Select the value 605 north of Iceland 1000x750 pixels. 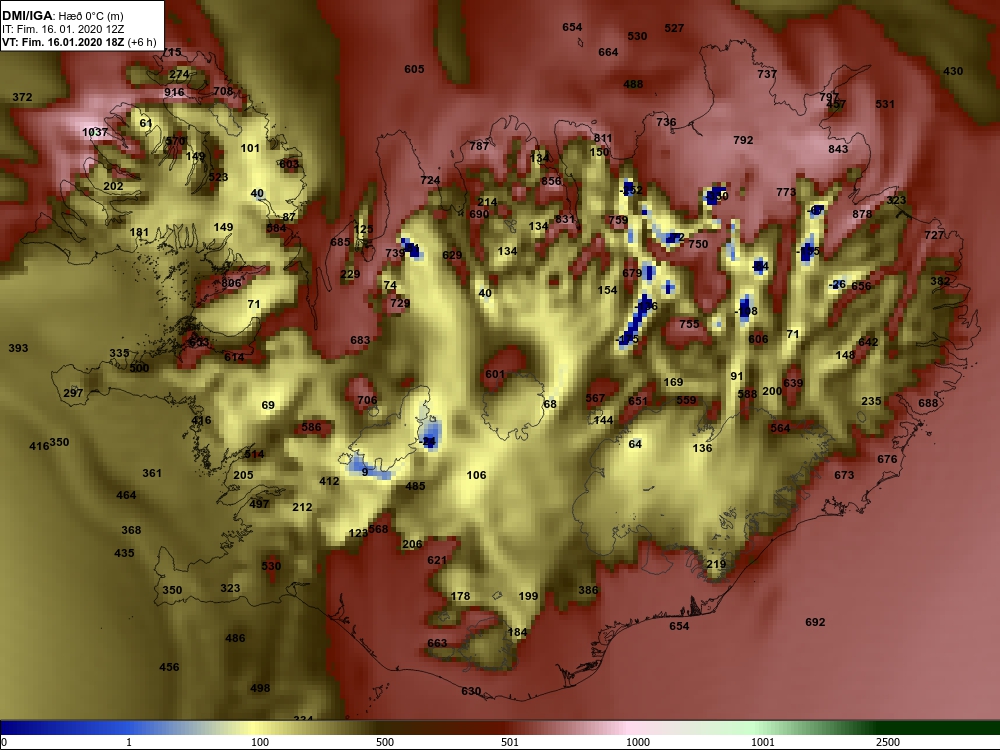pyautogui.click(x=414, y=70)
